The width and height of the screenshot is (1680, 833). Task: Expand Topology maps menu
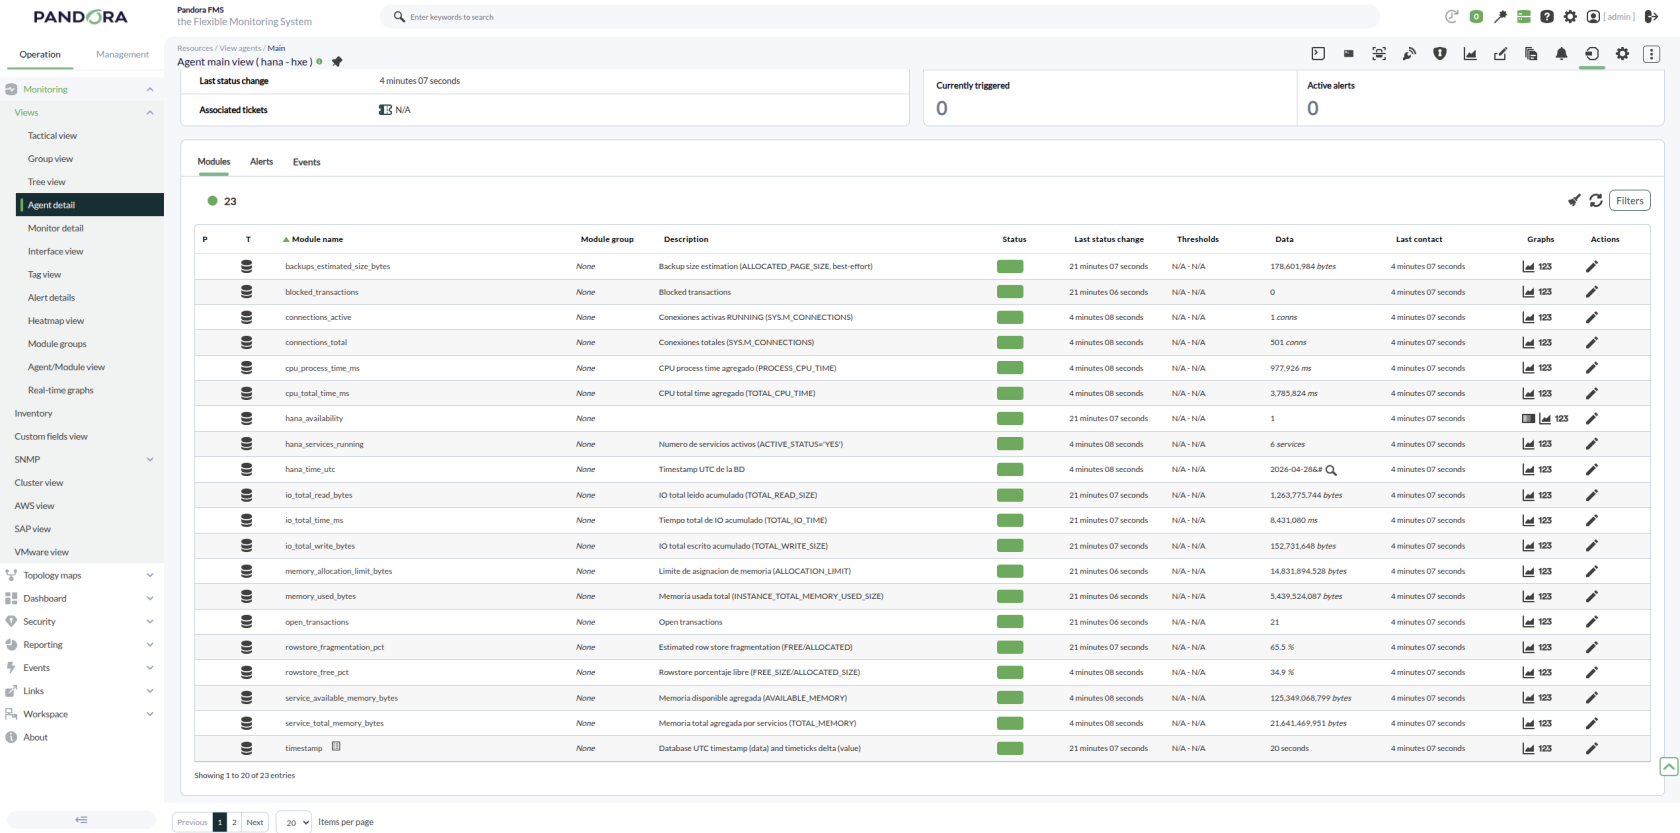click(150, 576)
